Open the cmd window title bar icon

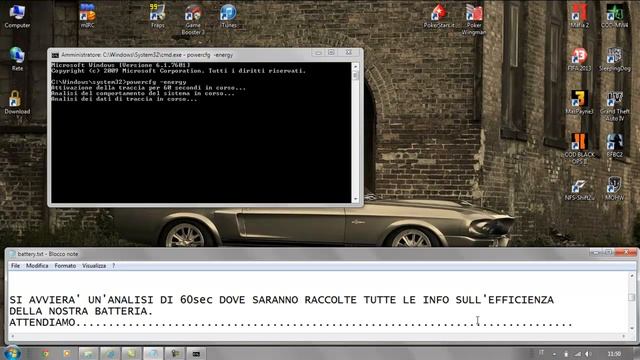pyautogui.click(x=55, y=55)
